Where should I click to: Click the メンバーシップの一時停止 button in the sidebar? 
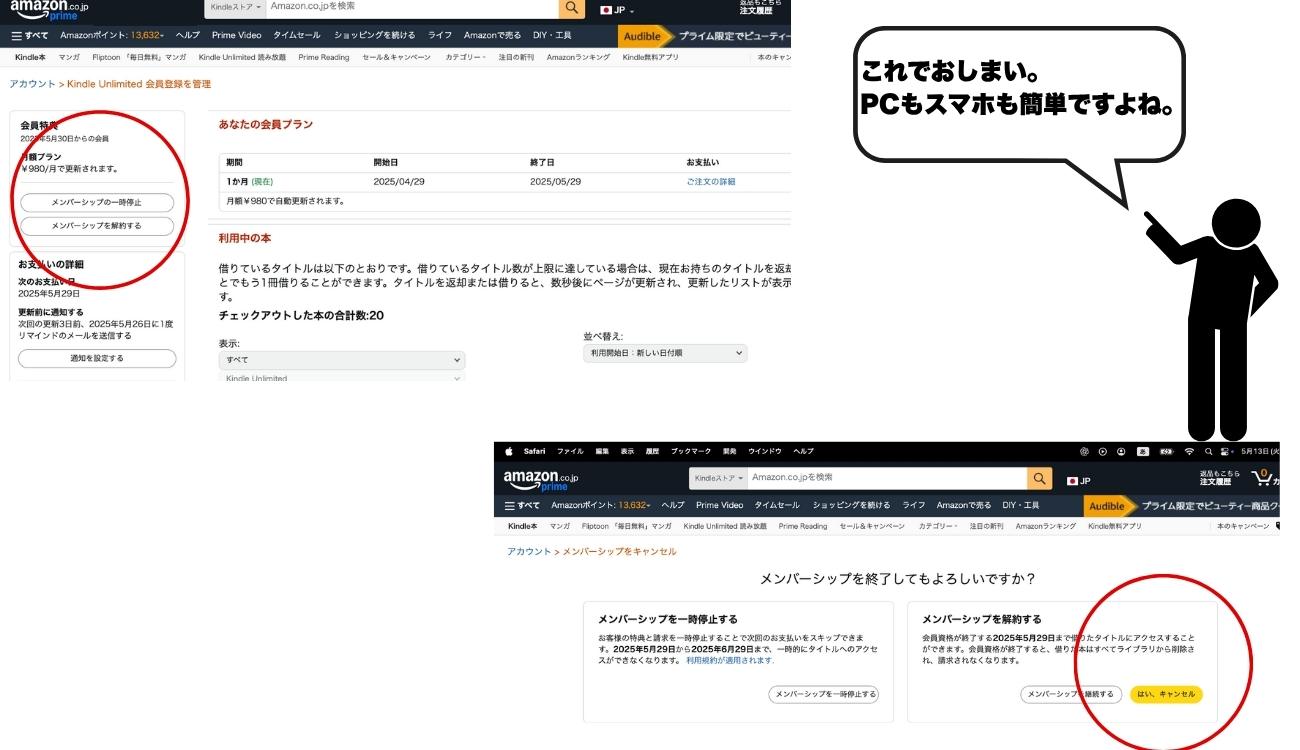coord(97,202)
